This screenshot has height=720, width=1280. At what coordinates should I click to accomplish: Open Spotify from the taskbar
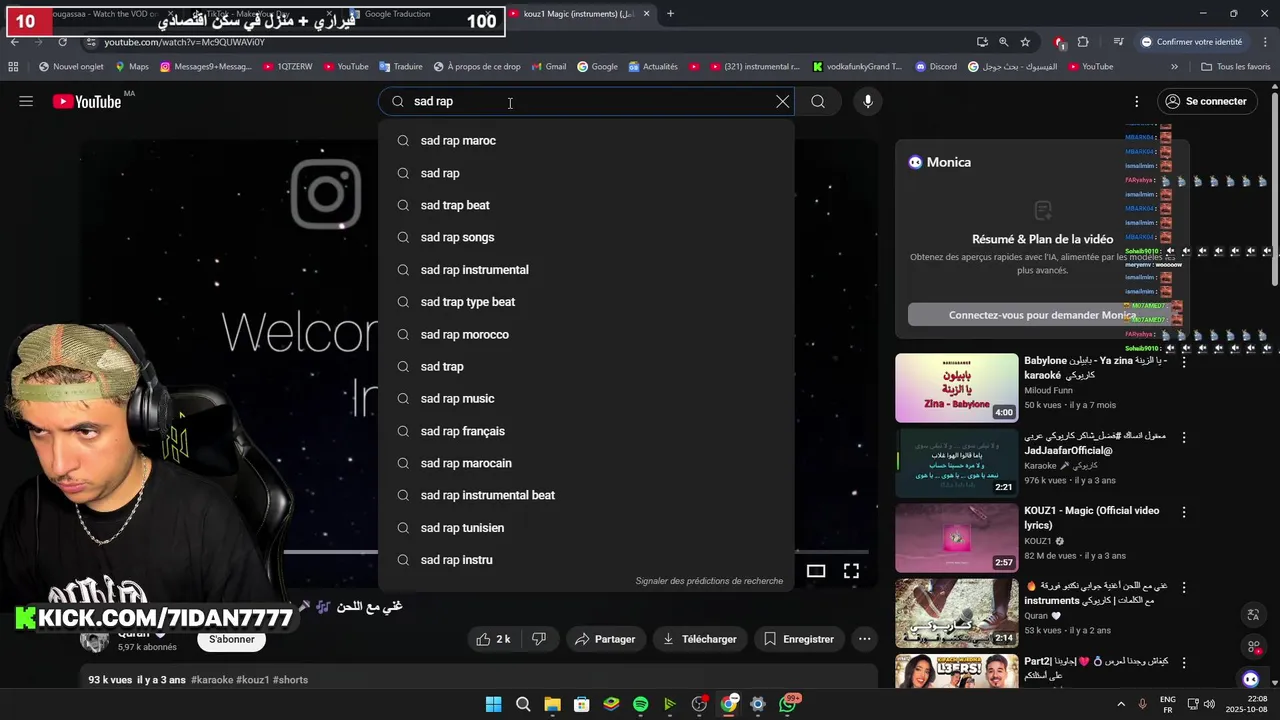[640, 705]
